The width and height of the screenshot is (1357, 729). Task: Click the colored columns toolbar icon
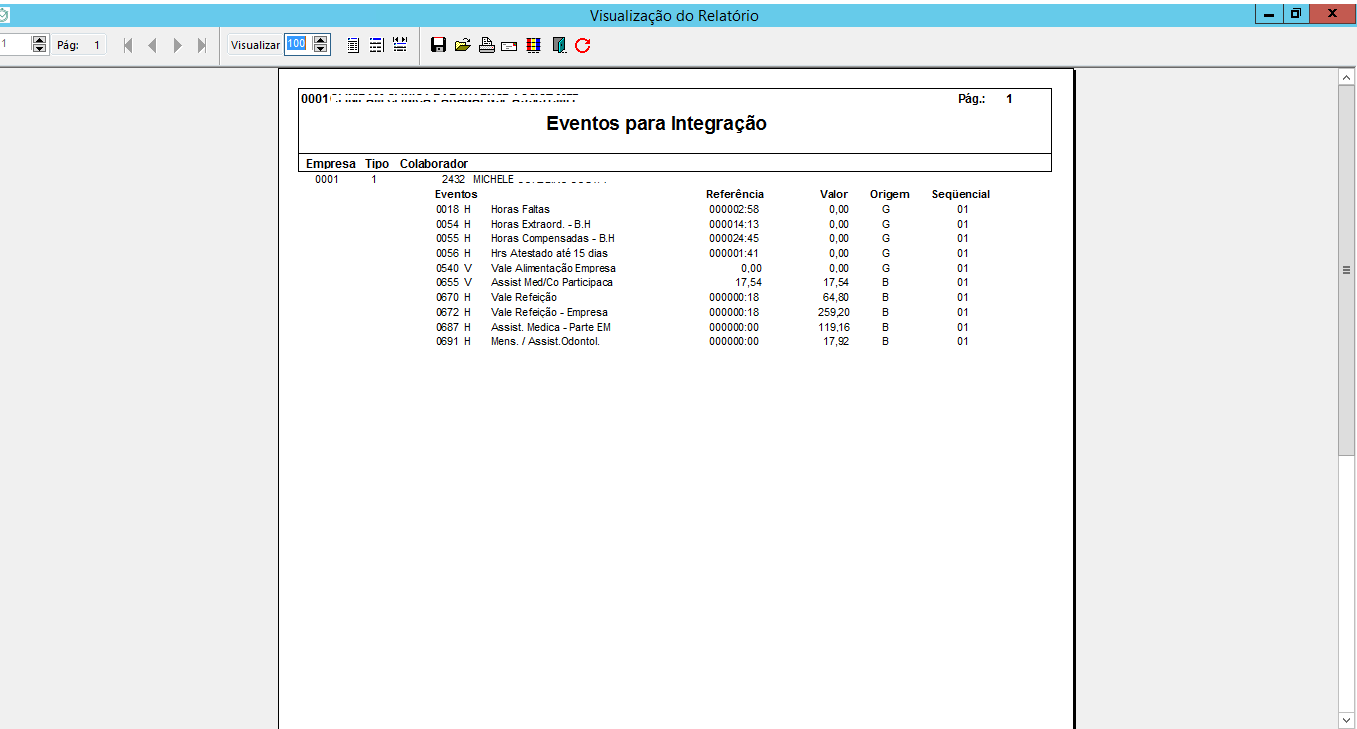[534, 45]
